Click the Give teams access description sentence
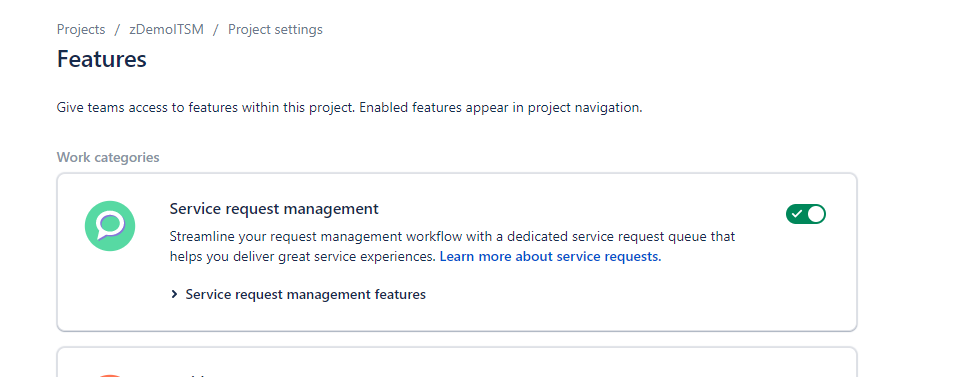The width and height of the screenshot is (956, 377). point(349,108)
